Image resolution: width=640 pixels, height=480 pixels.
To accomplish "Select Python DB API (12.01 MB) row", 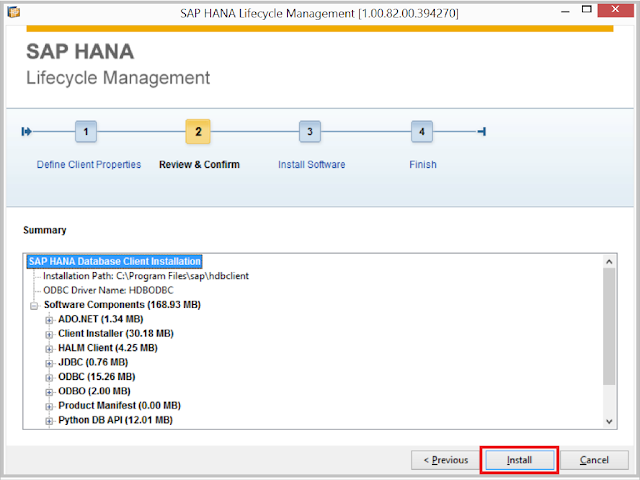I will coord(116,420).
